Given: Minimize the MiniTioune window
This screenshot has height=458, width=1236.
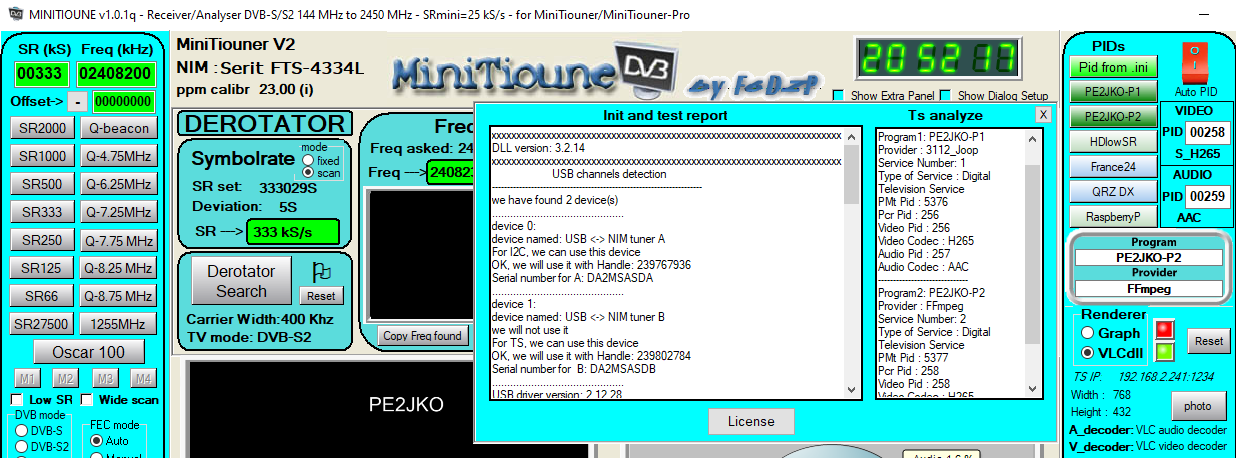Looking at the screenshot, I should 1203,14.
